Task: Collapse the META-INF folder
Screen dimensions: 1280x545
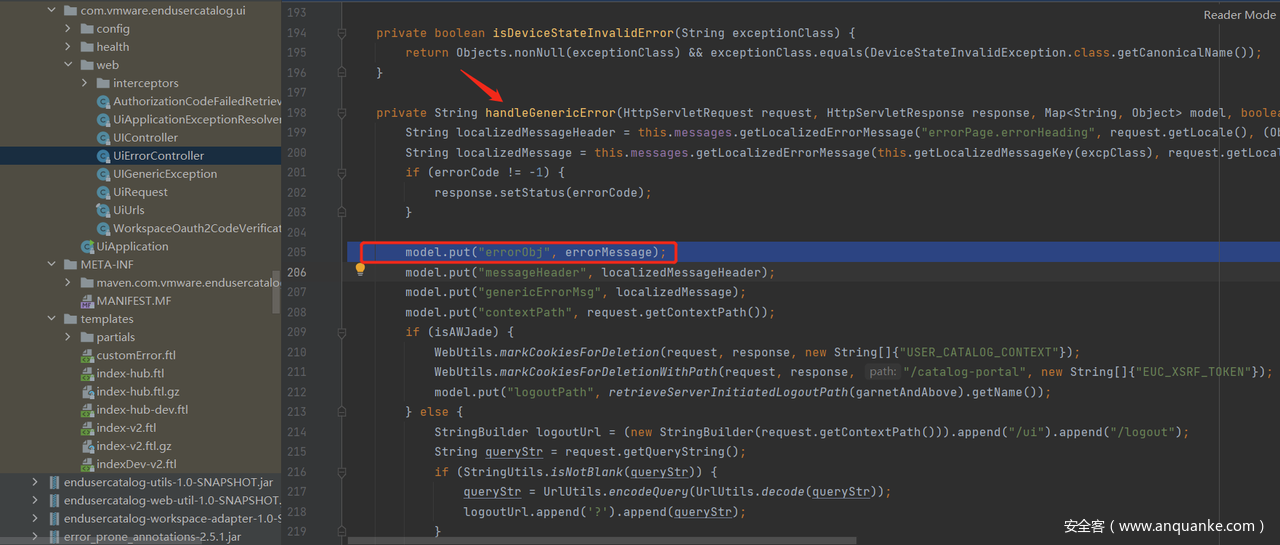Action: tap(52, 264)
